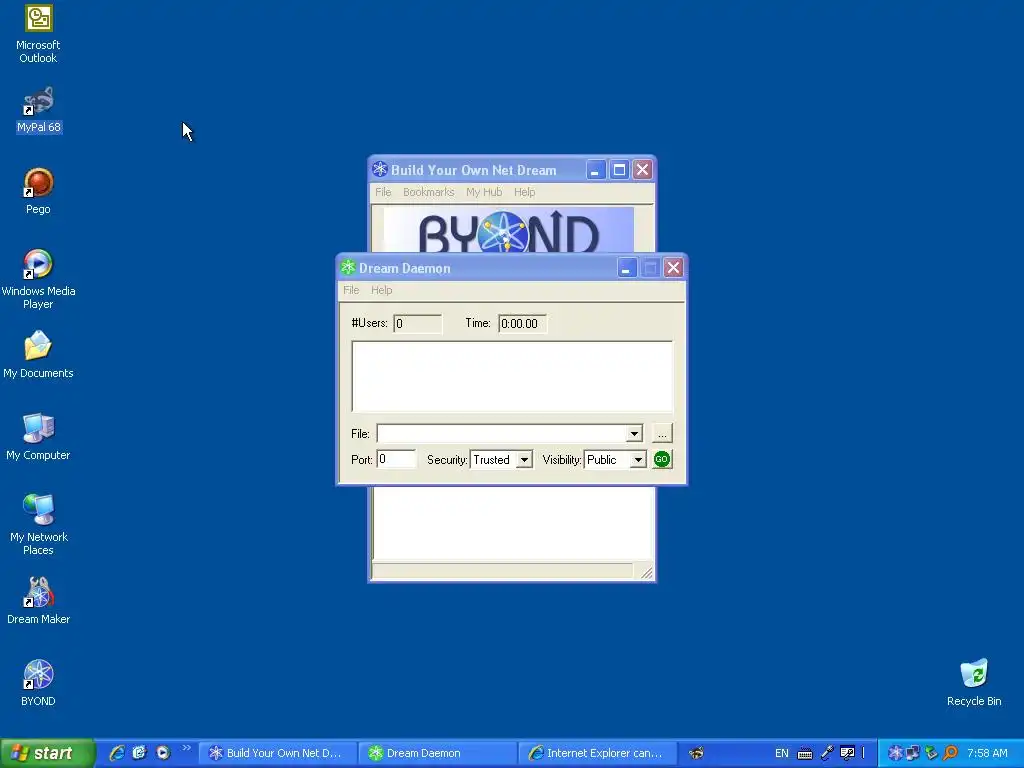The image size is (1024, 768).
Task: Open Help menu in Build Your Own Net Dream
Action: click(524, 192)
